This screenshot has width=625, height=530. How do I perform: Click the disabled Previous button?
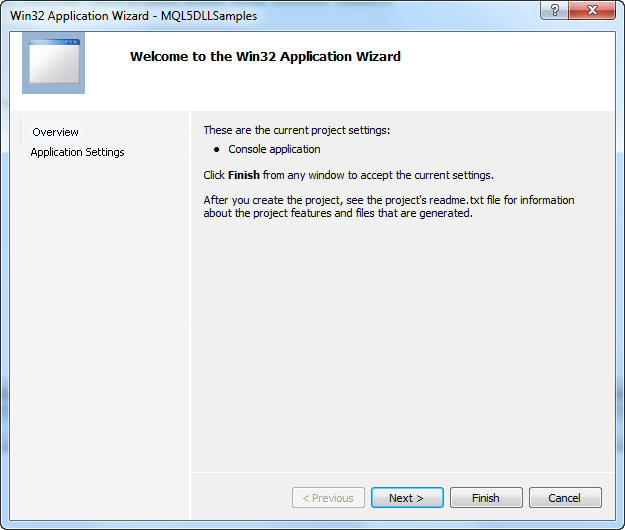point(328,498)
